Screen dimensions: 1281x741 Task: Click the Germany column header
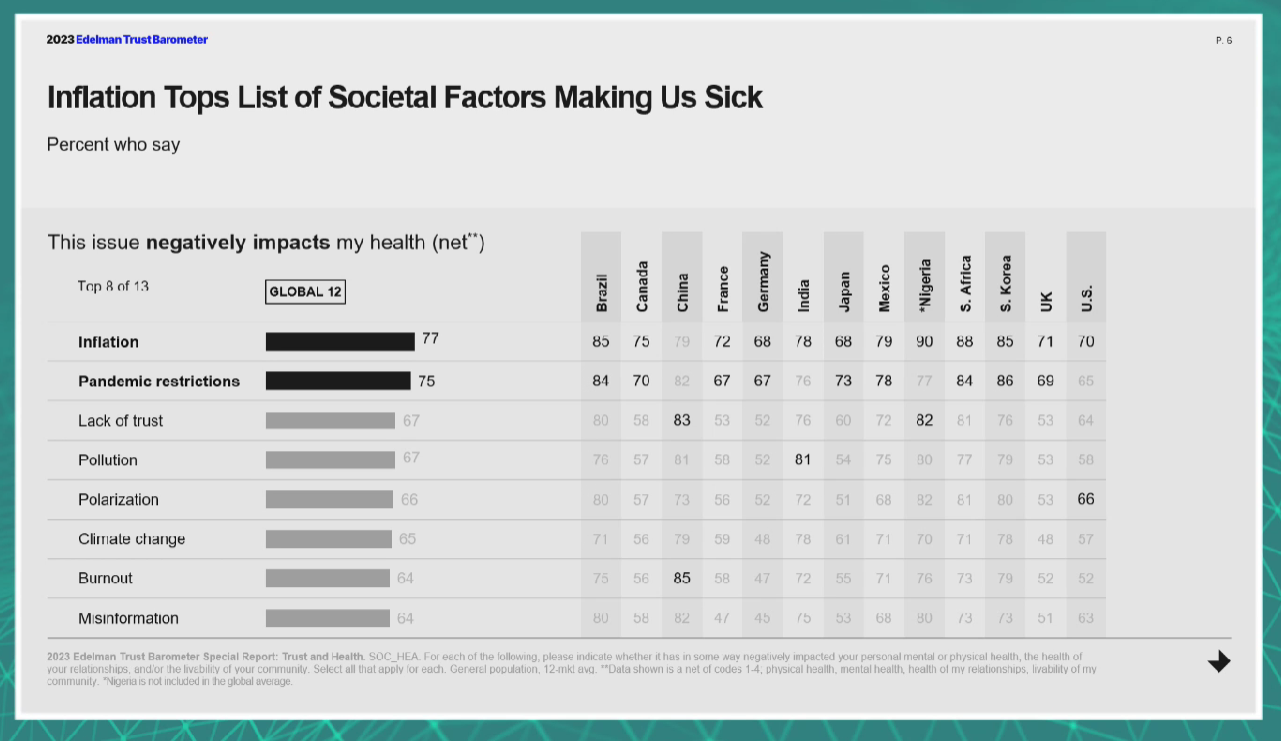click(x=763, y=281)
